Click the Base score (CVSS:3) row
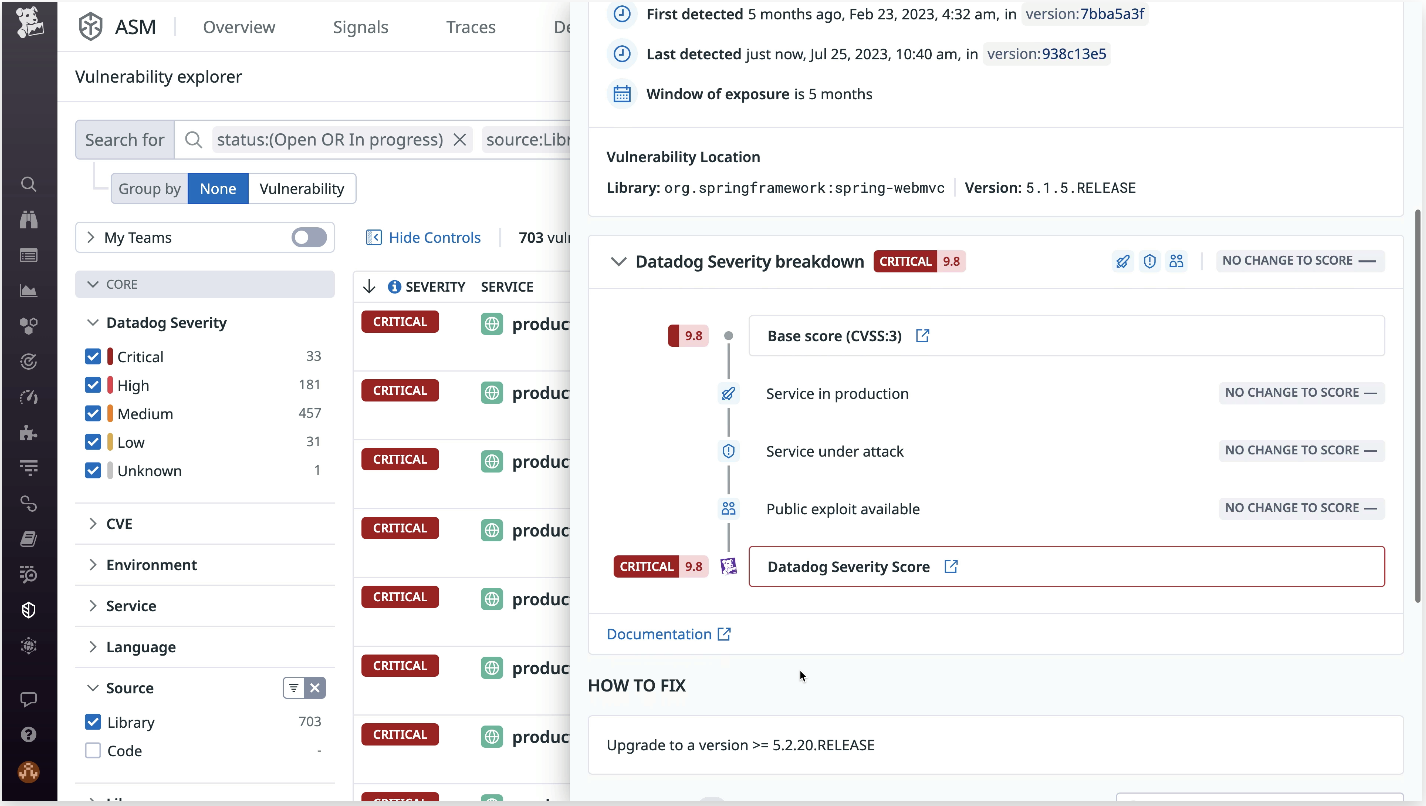 (x=1067, y=336)
